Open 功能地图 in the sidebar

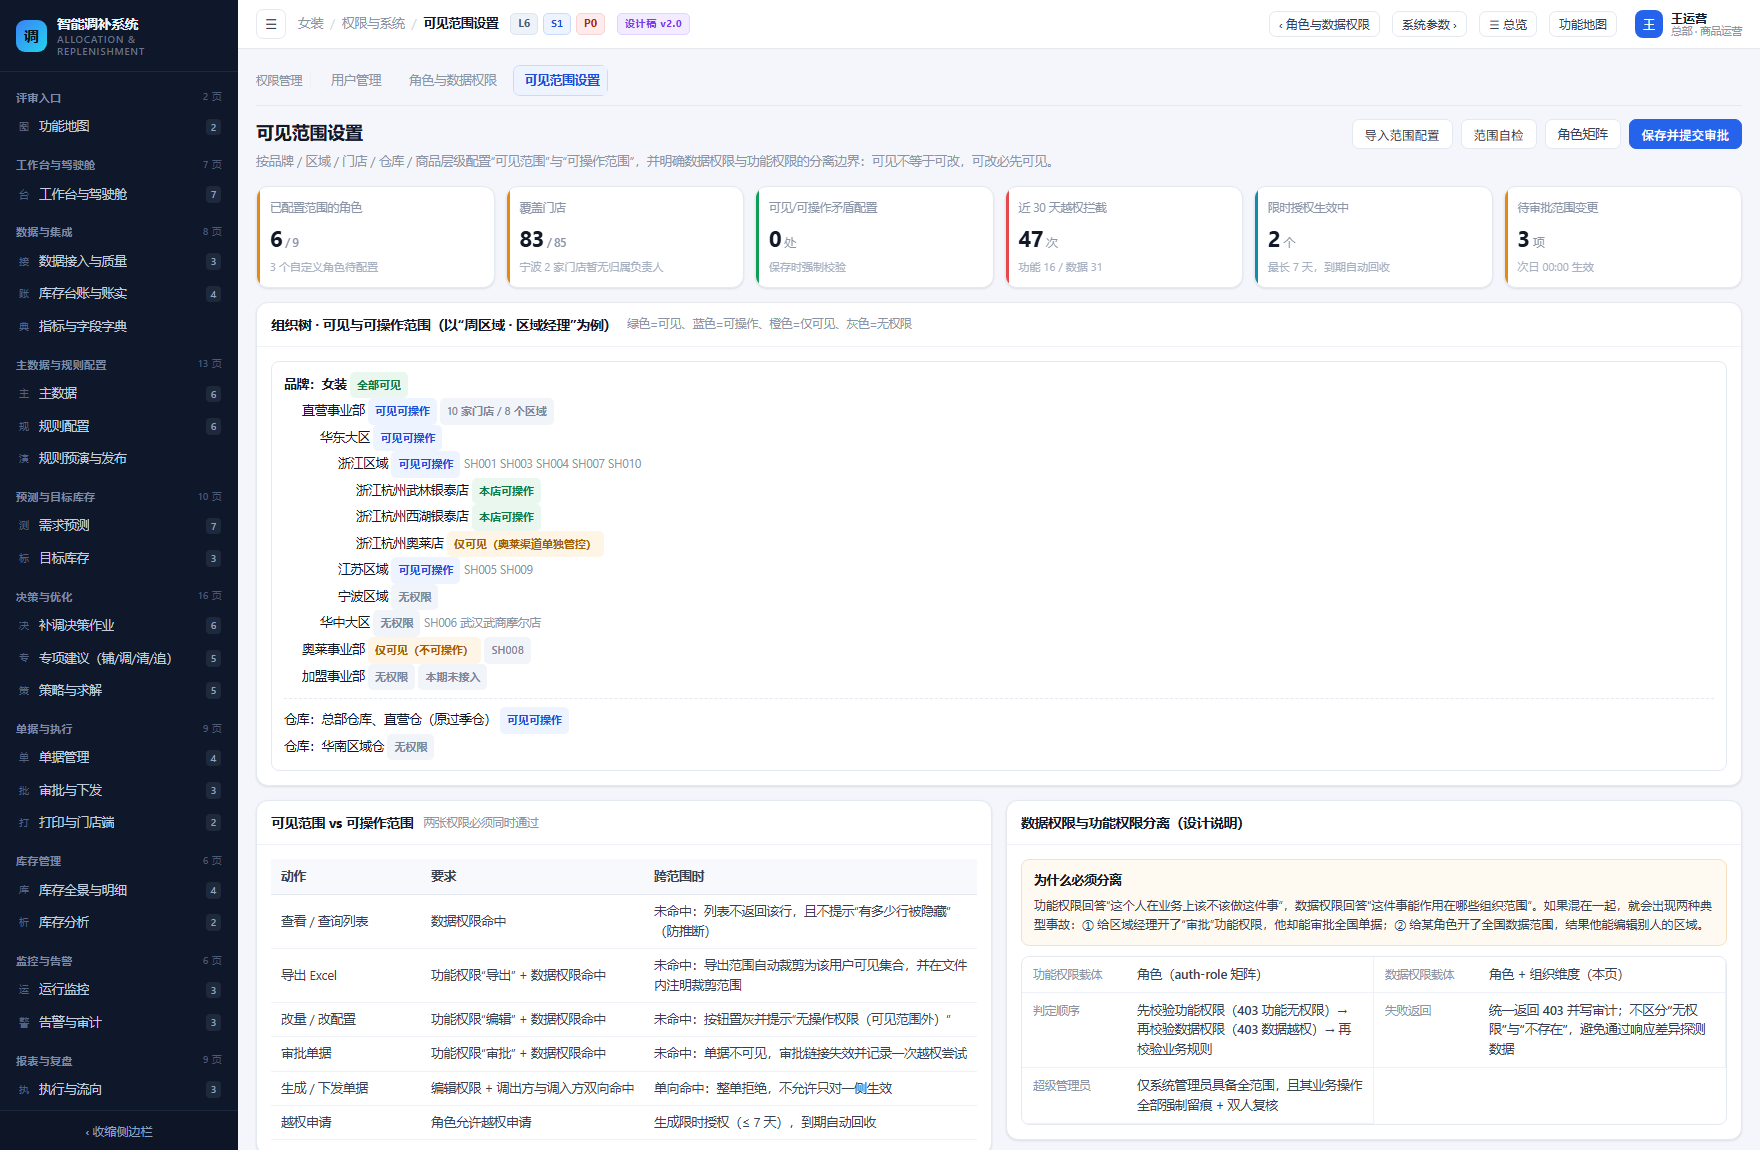119,127
